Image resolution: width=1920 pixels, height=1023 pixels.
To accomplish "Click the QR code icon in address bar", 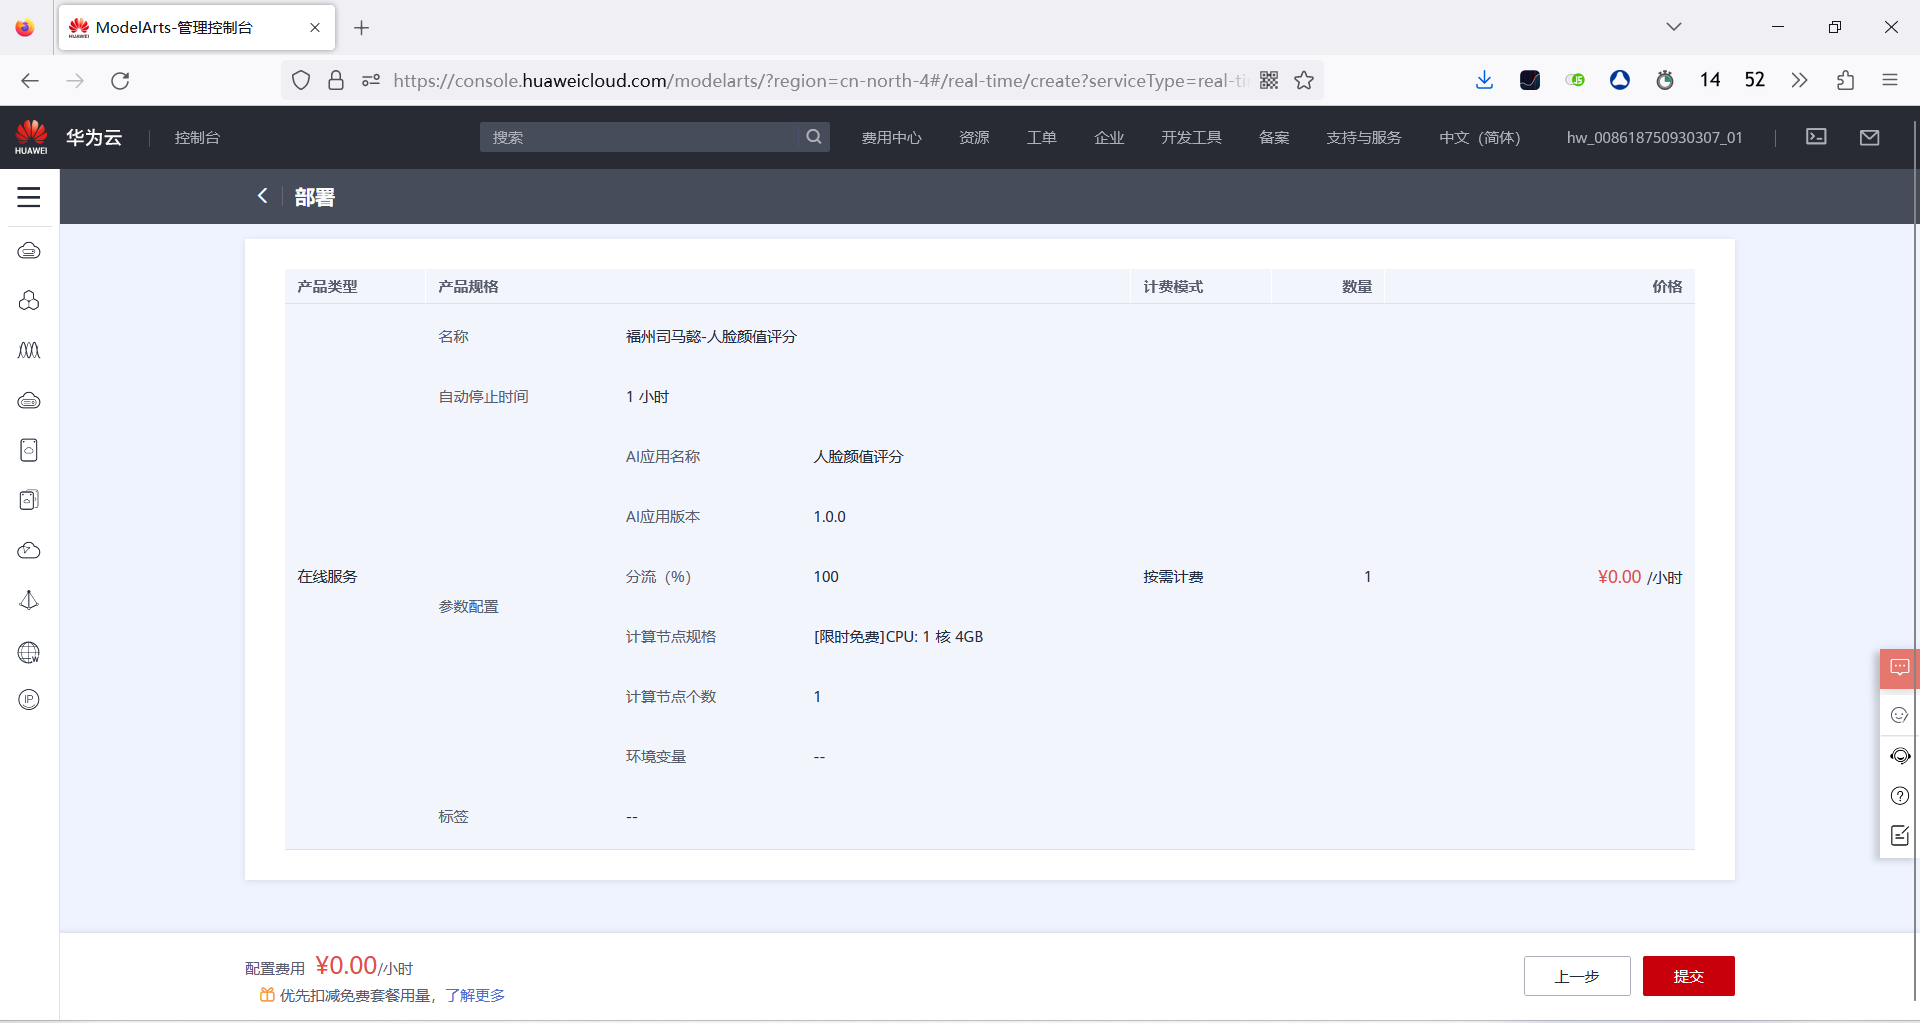I will pos(1268,80).
